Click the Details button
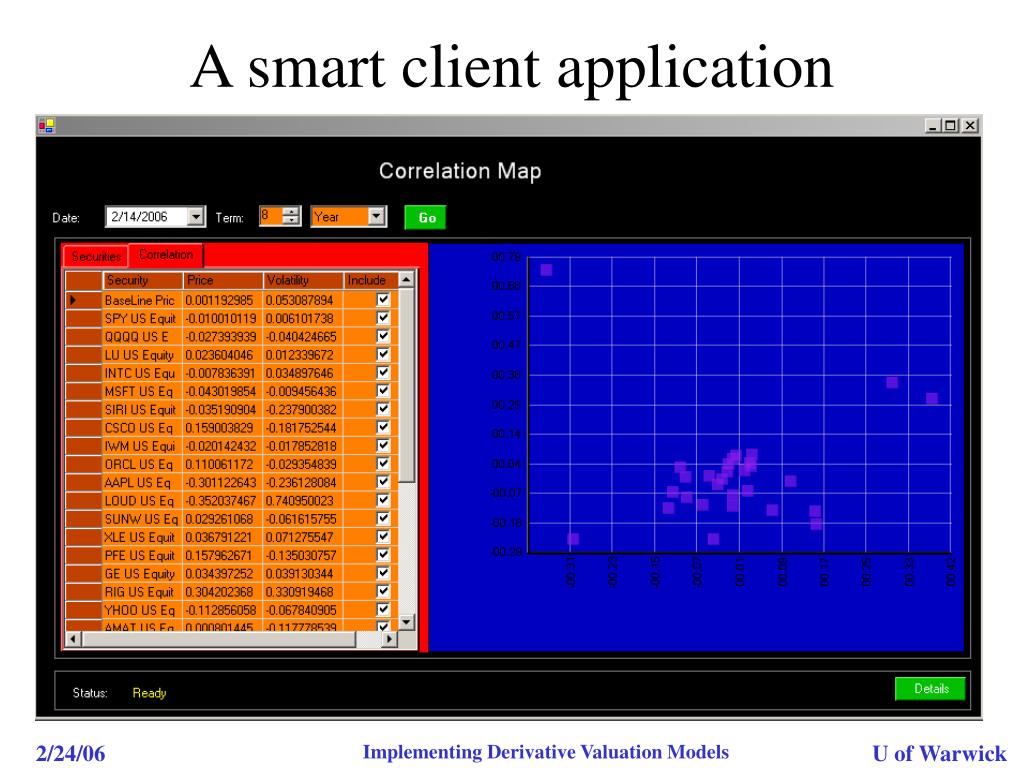This screenshot has height=768, width=1024. pyautogui.click(x=930, y=688)
